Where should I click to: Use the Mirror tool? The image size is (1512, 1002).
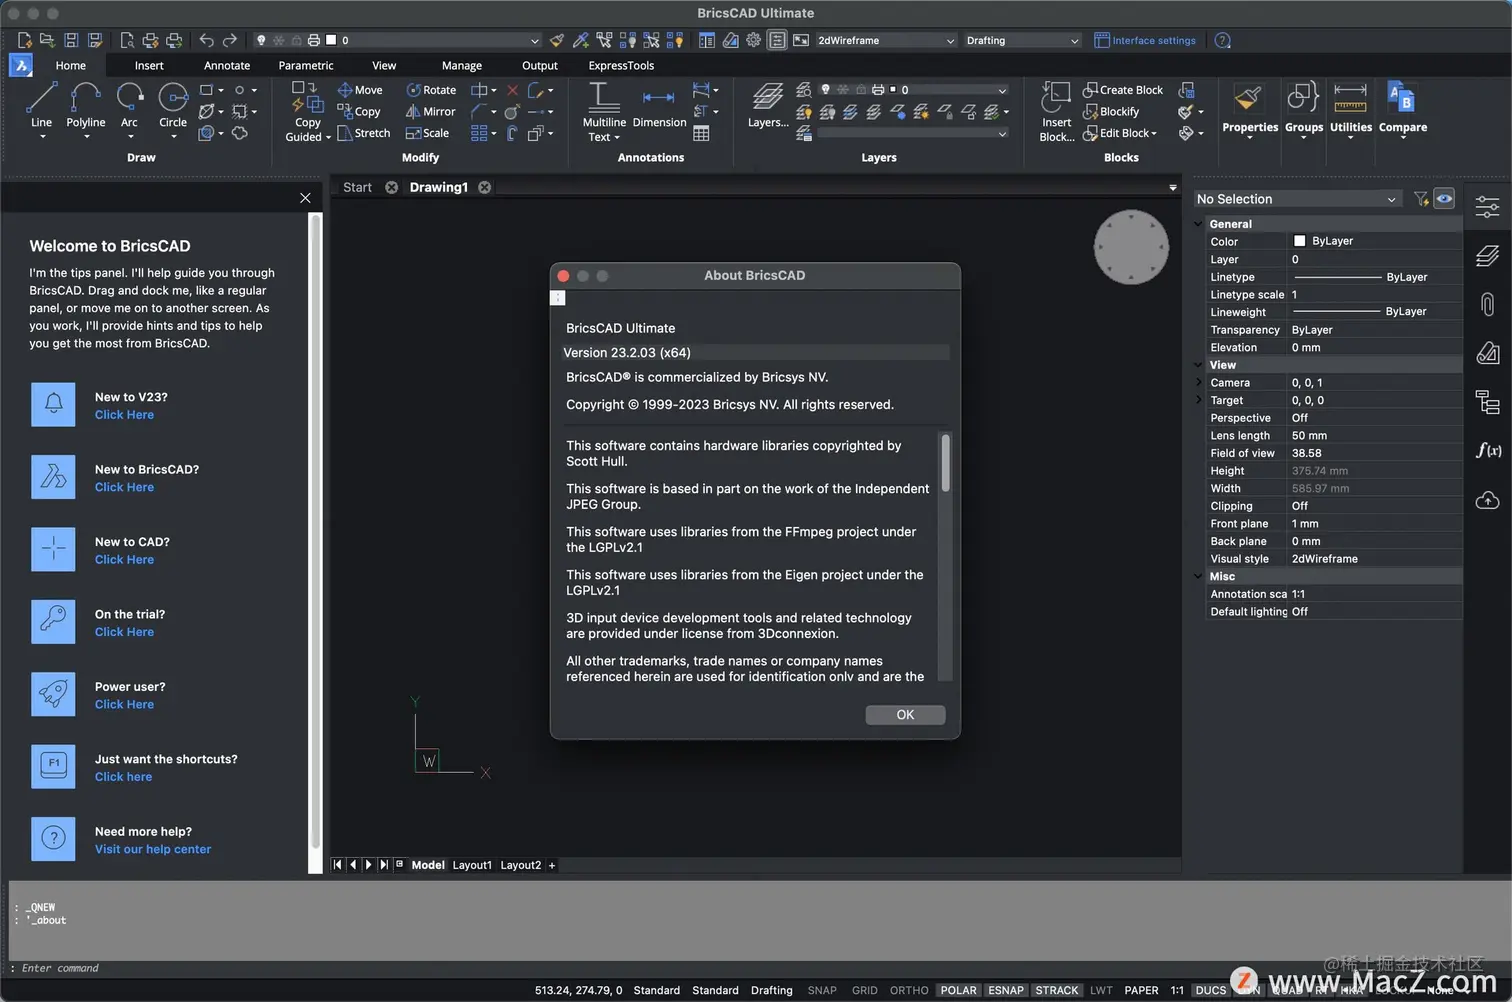click(x=430, y=112)
